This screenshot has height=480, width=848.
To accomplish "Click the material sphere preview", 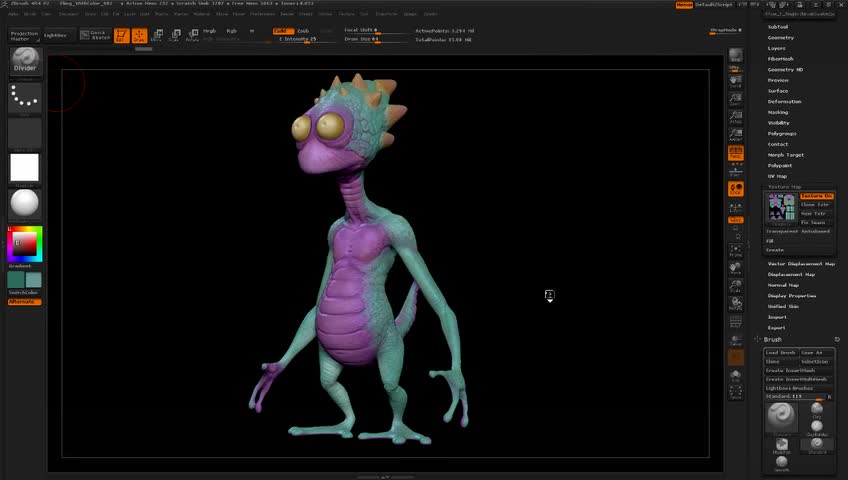I will pyautogui.click(x=25, y=204).
